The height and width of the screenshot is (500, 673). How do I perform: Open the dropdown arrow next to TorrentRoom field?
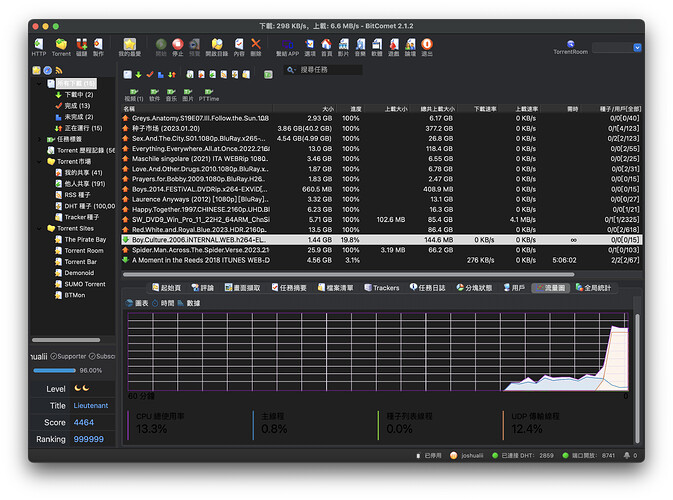[x=637, y=48]
